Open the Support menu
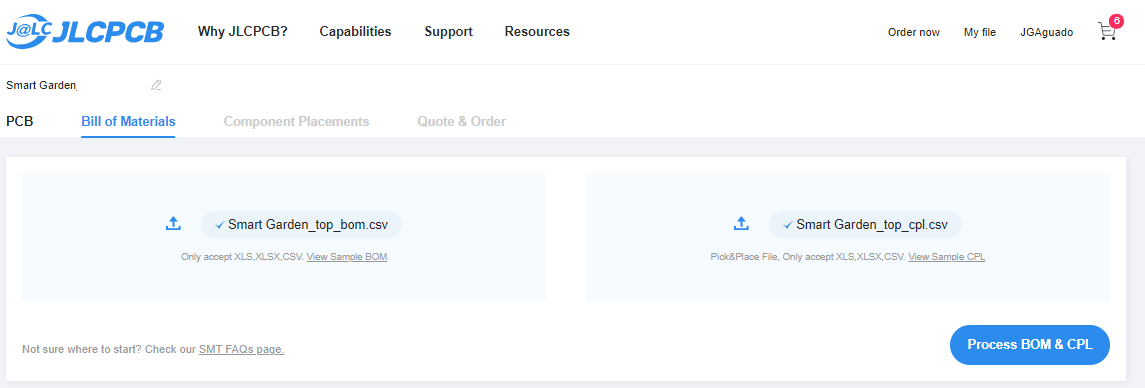The image size is (1145, 388). (448, 32)
